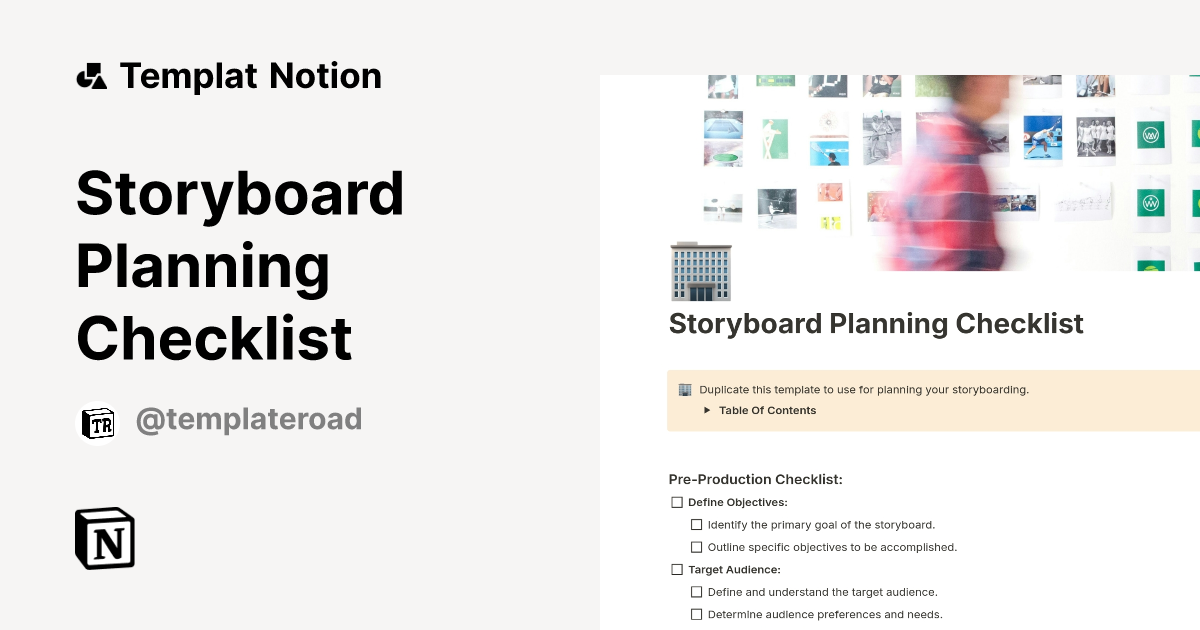Click the 'Pre-Production Checklist:' heading
Image resolution: width=1200 pixels, height=630 pixels.
(755, 479)
